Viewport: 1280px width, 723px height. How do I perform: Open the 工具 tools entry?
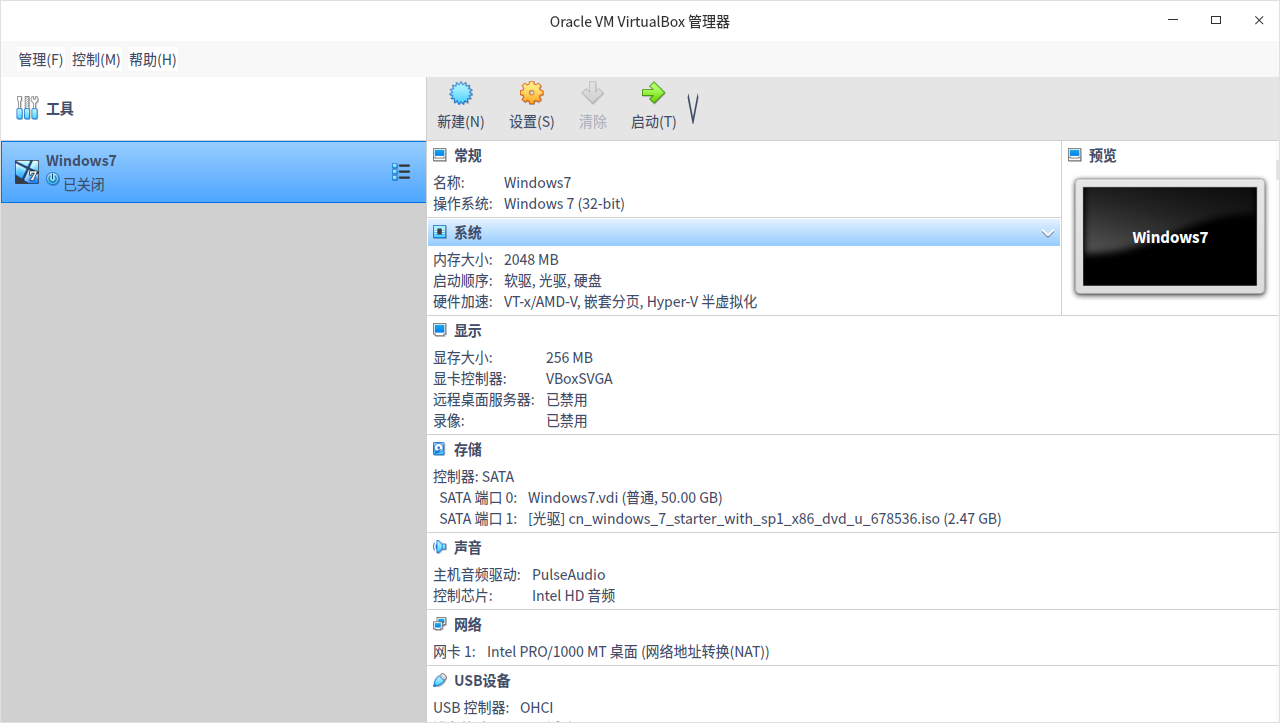point(213,108)
